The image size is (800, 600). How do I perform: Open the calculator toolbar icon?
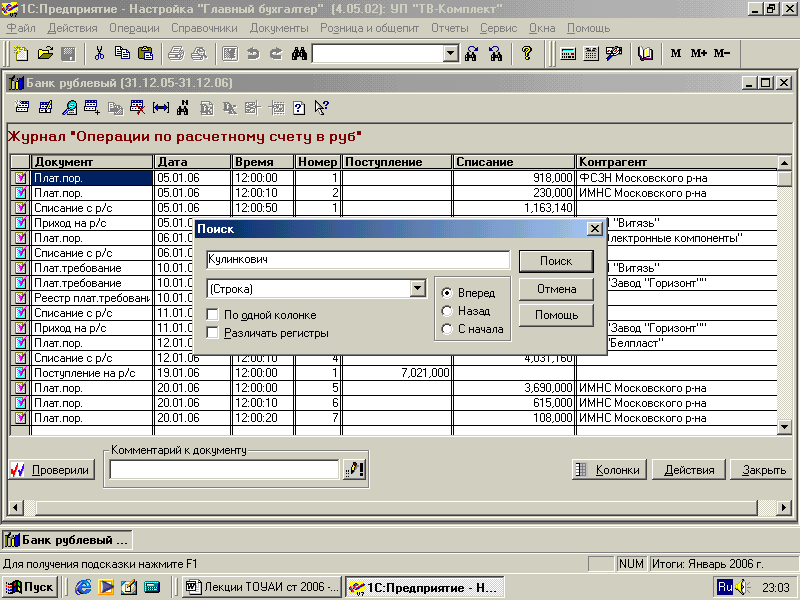tap(568, 53)
